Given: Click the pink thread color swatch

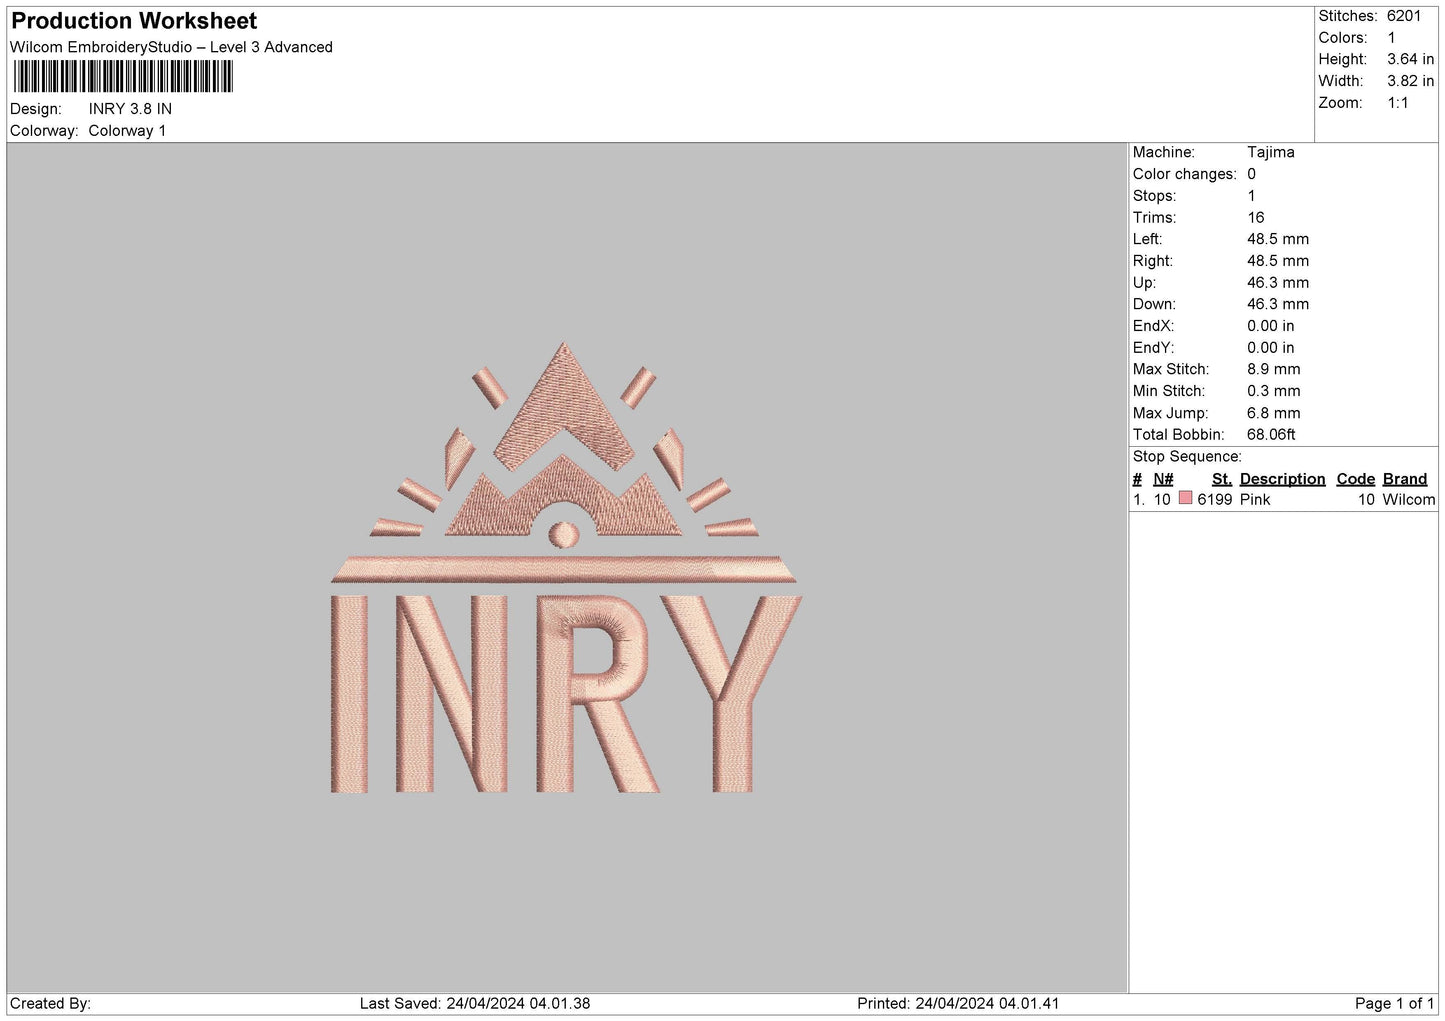Looking at the screenshot, I should (x=1185, y=498).
